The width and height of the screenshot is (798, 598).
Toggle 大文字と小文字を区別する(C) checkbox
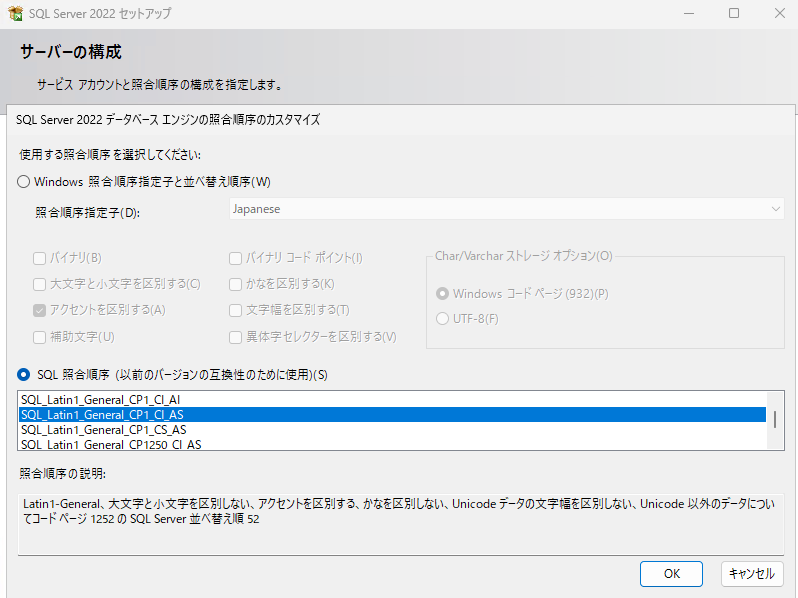[39, 284]
